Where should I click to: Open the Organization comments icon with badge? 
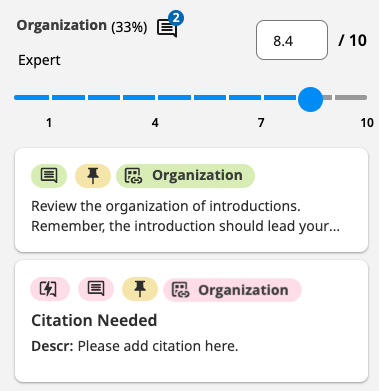167,28
